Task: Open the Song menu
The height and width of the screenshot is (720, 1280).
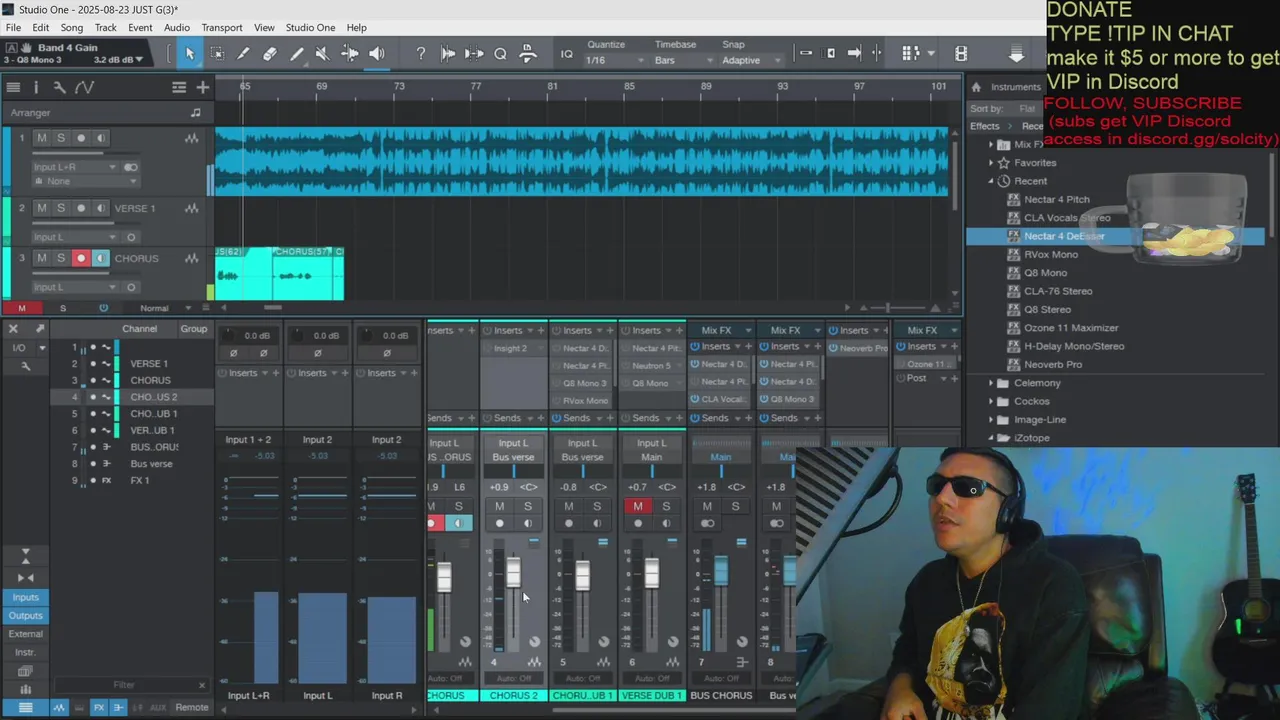Action: pos(72,27)
